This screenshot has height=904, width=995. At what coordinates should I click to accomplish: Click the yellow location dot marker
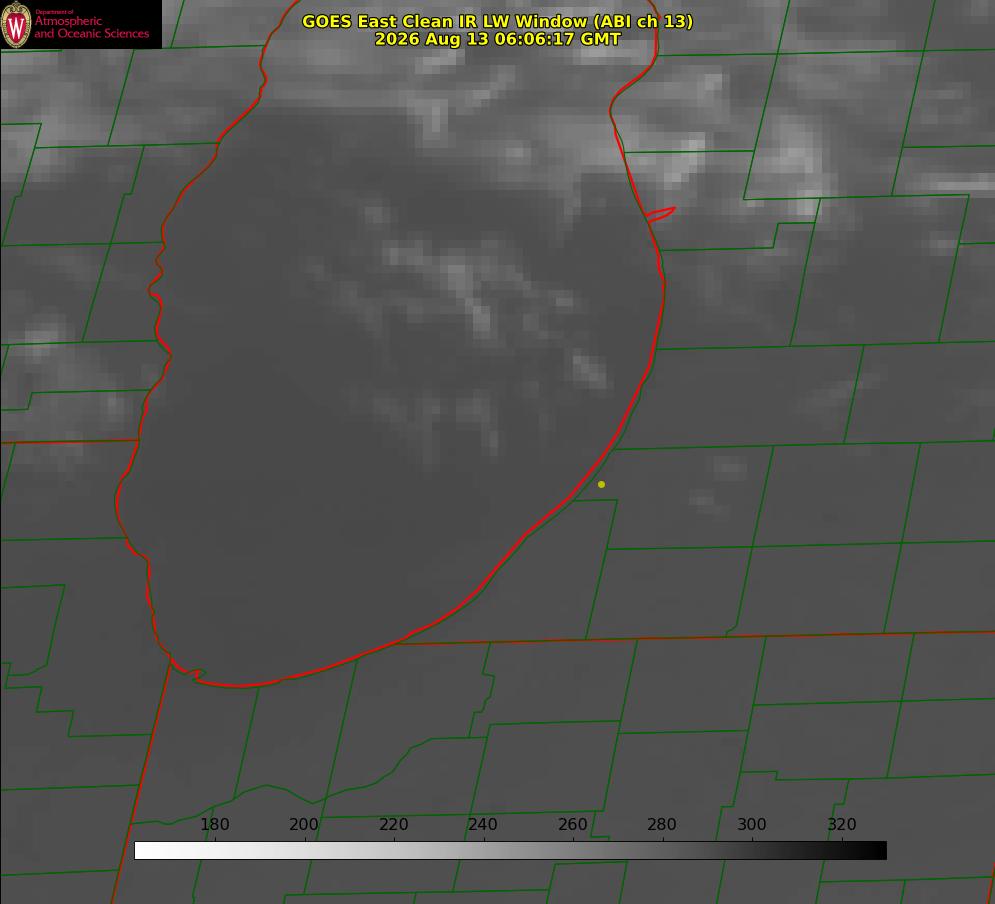(601, 484)
